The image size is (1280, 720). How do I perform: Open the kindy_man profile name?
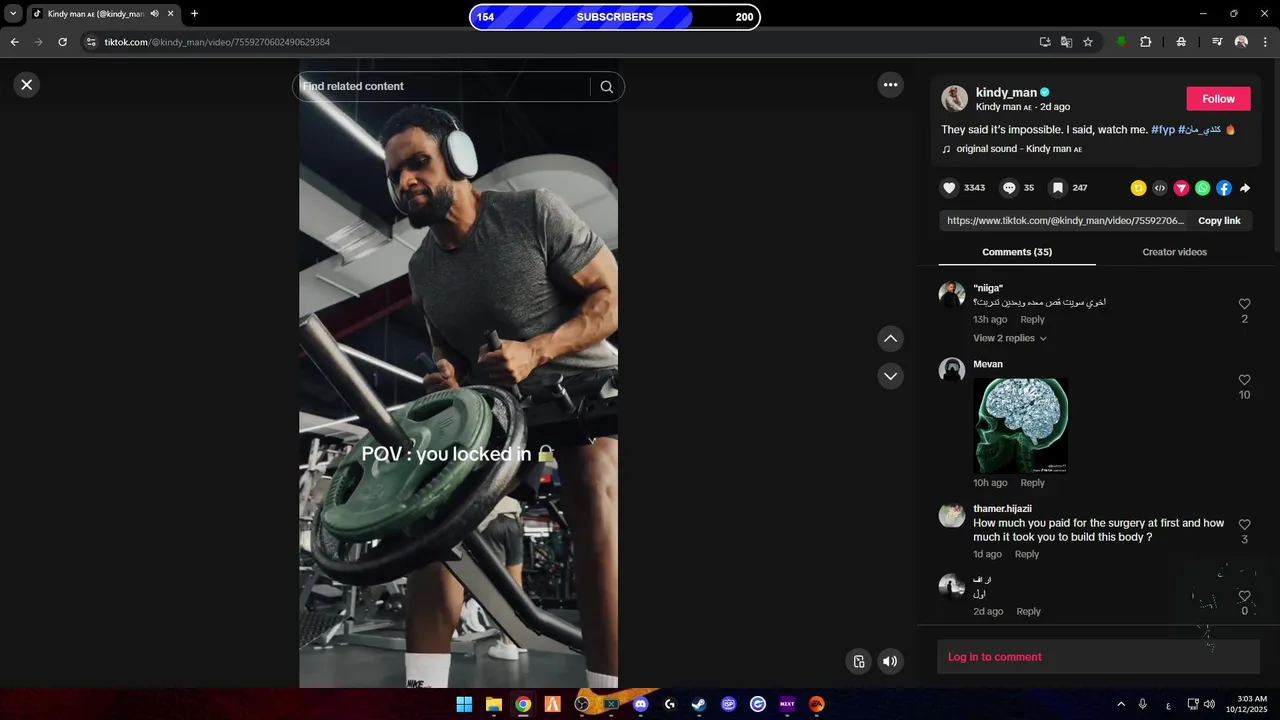click(x=1006, y=92)
